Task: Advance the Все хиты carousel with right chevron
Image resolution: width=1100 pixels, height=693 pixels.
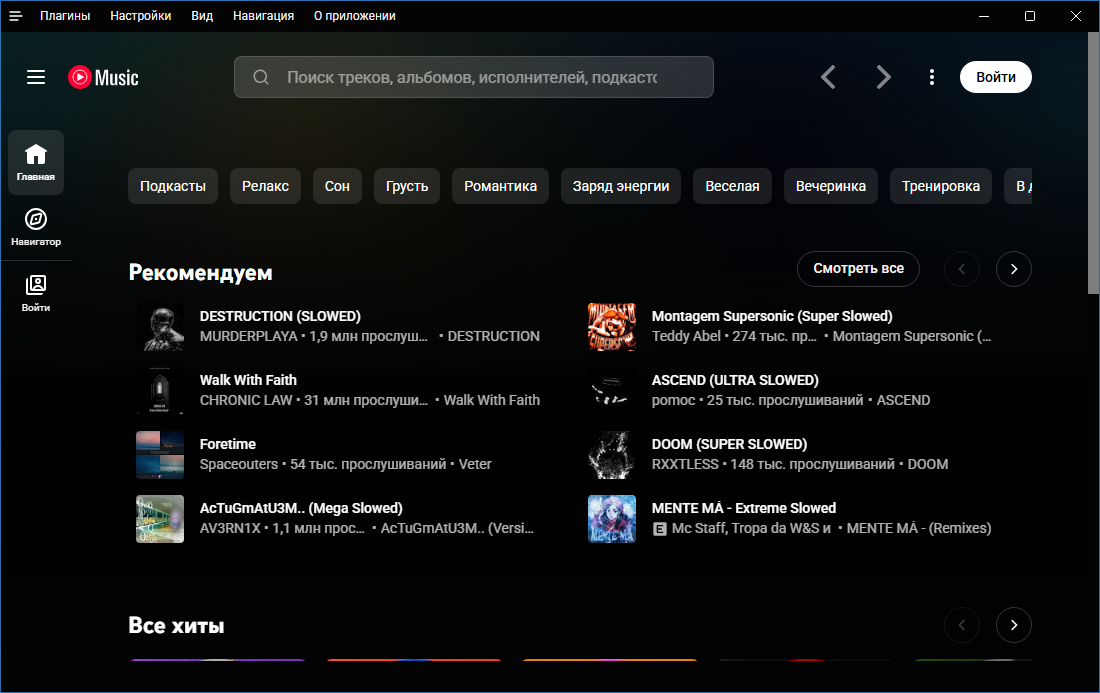Action: click(x=1013, y=624)
